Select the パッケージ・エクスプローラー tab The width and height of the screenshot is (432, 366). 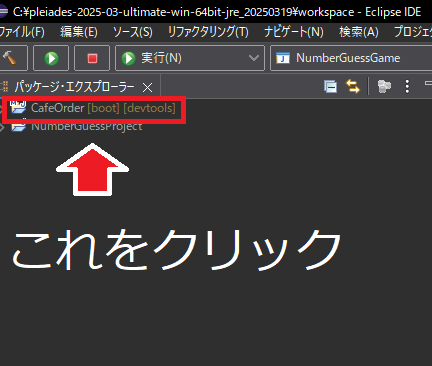74,87
